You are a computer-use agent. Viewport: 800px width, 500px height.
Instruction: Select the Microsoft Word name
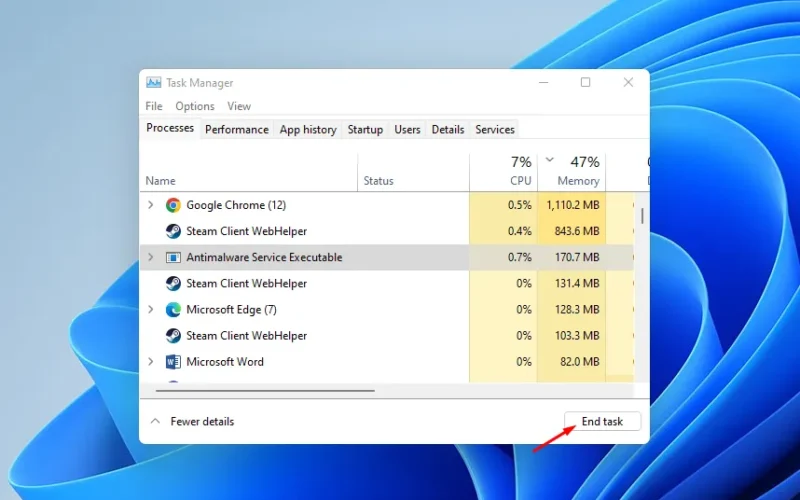(x=224, y=362)
